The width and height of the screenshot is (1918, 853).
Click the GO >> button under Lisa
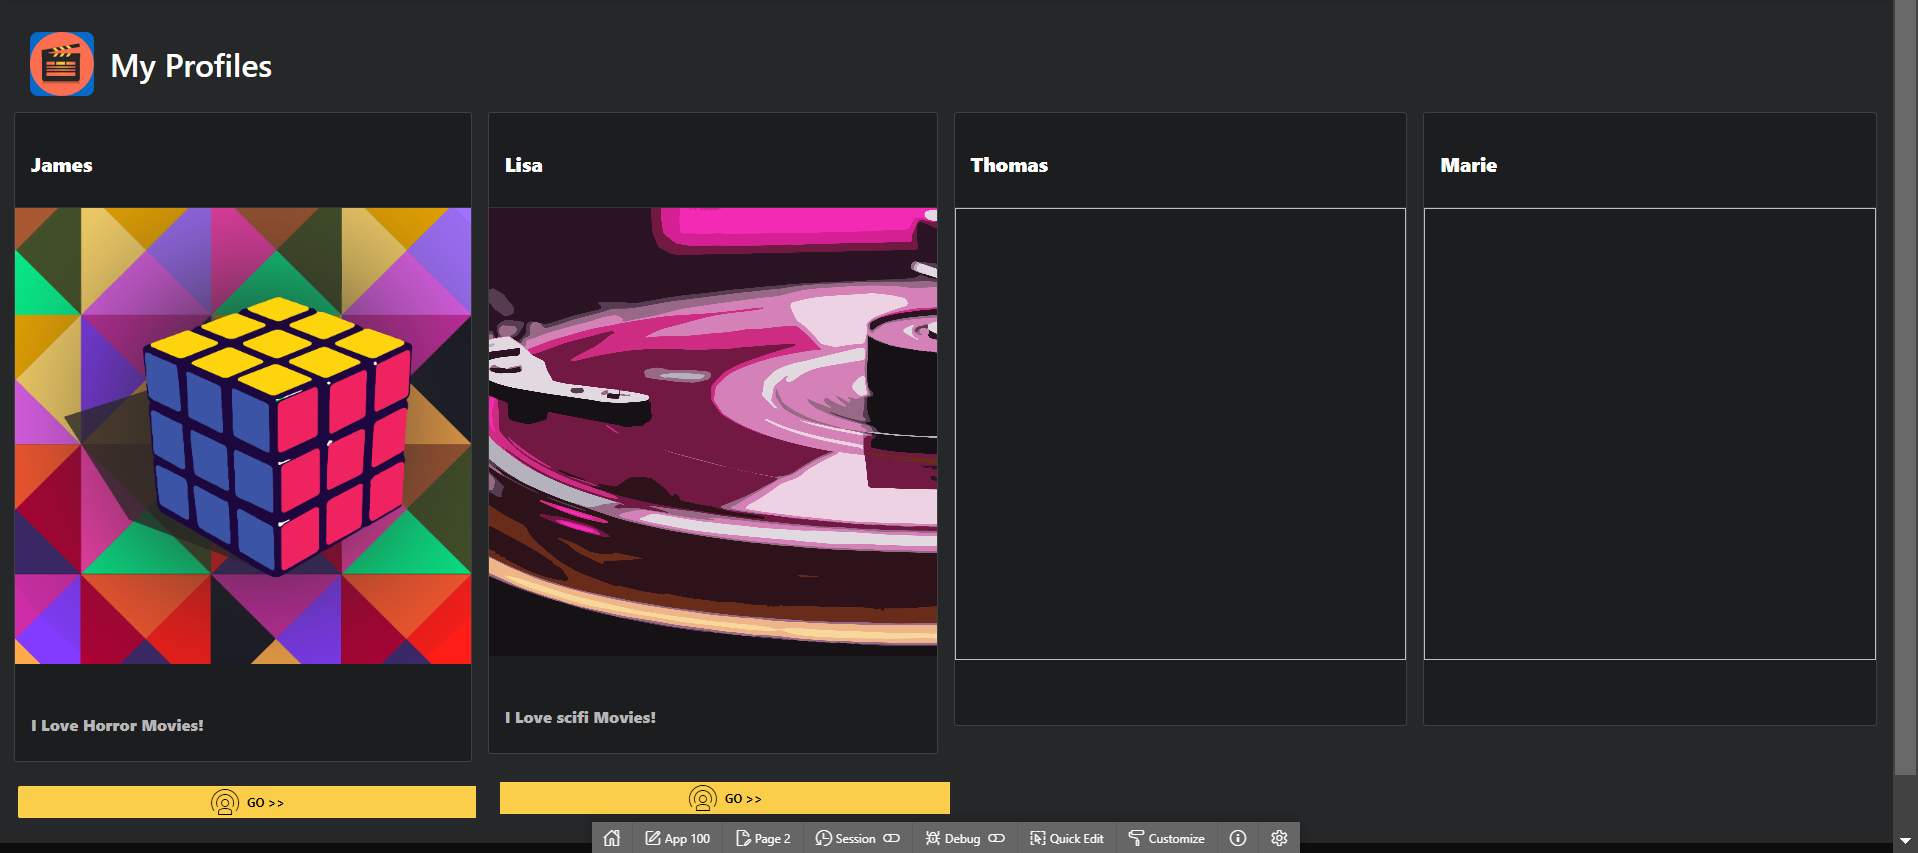[x=725, y=798]
